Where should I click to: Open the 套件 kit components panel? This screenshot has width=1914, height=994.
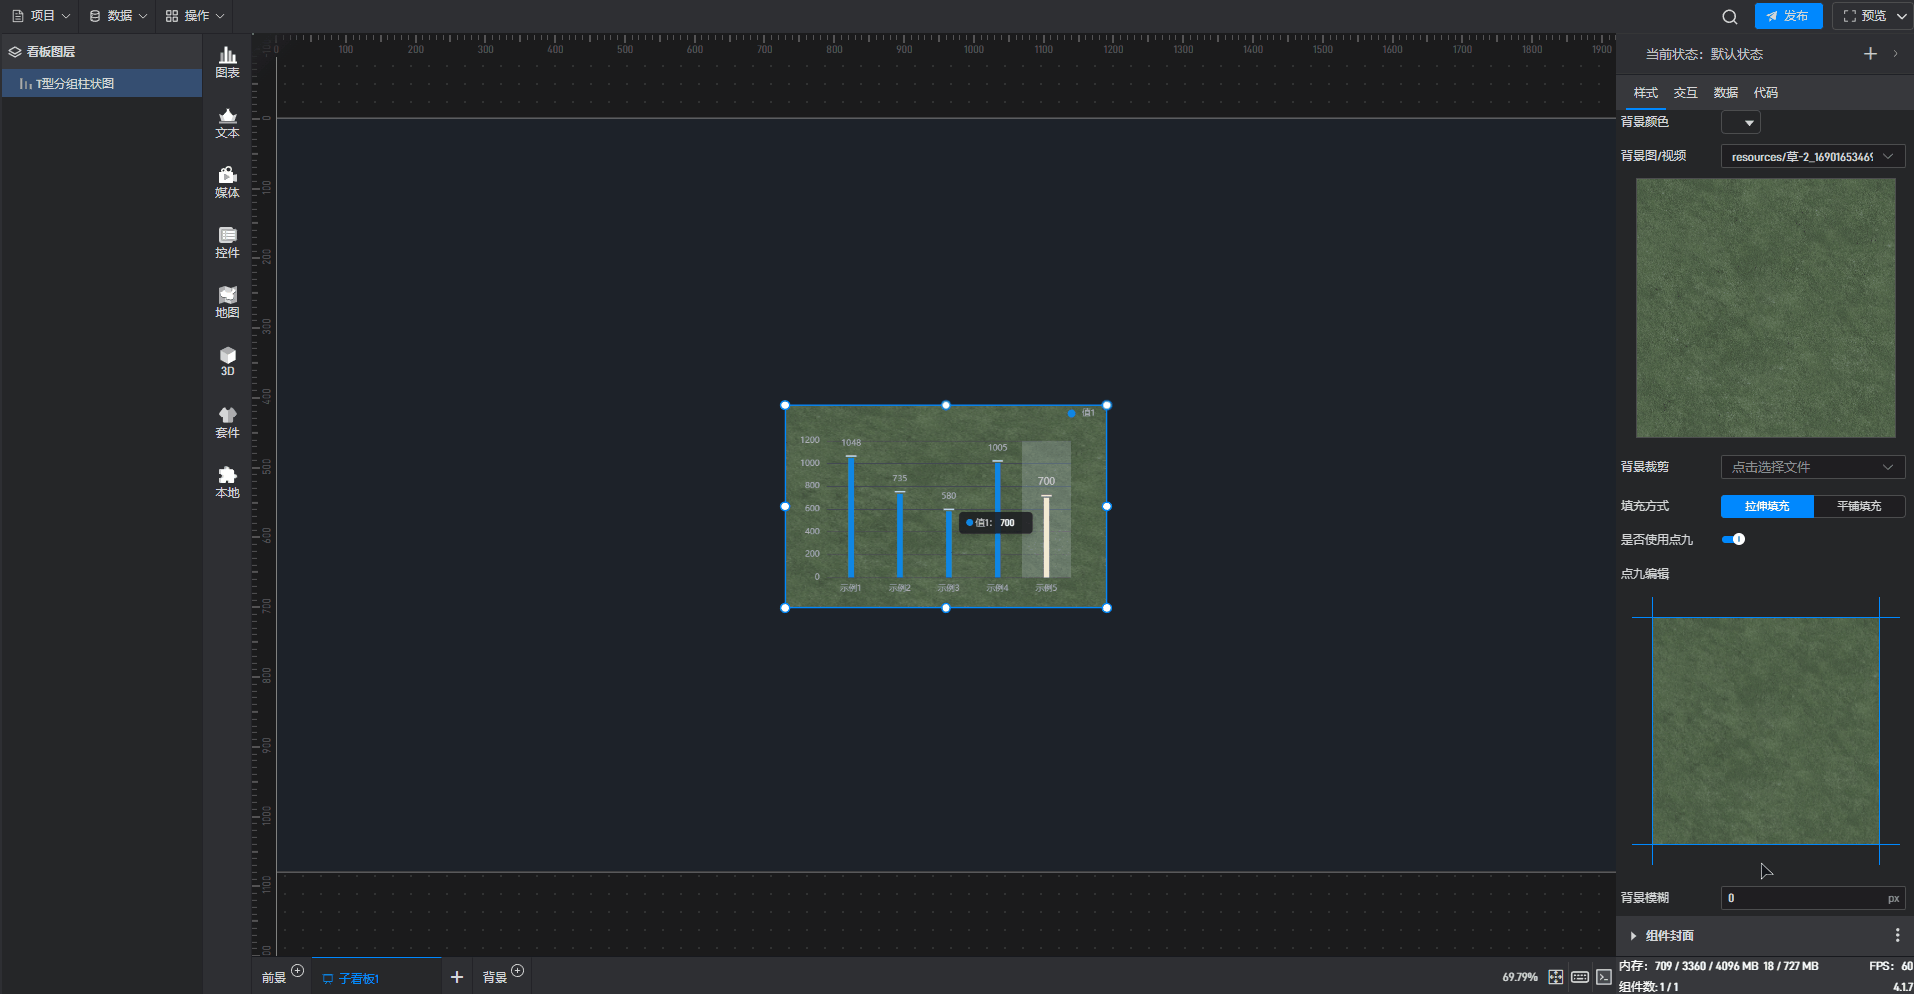pyautogui.click(x=227, y=422)
